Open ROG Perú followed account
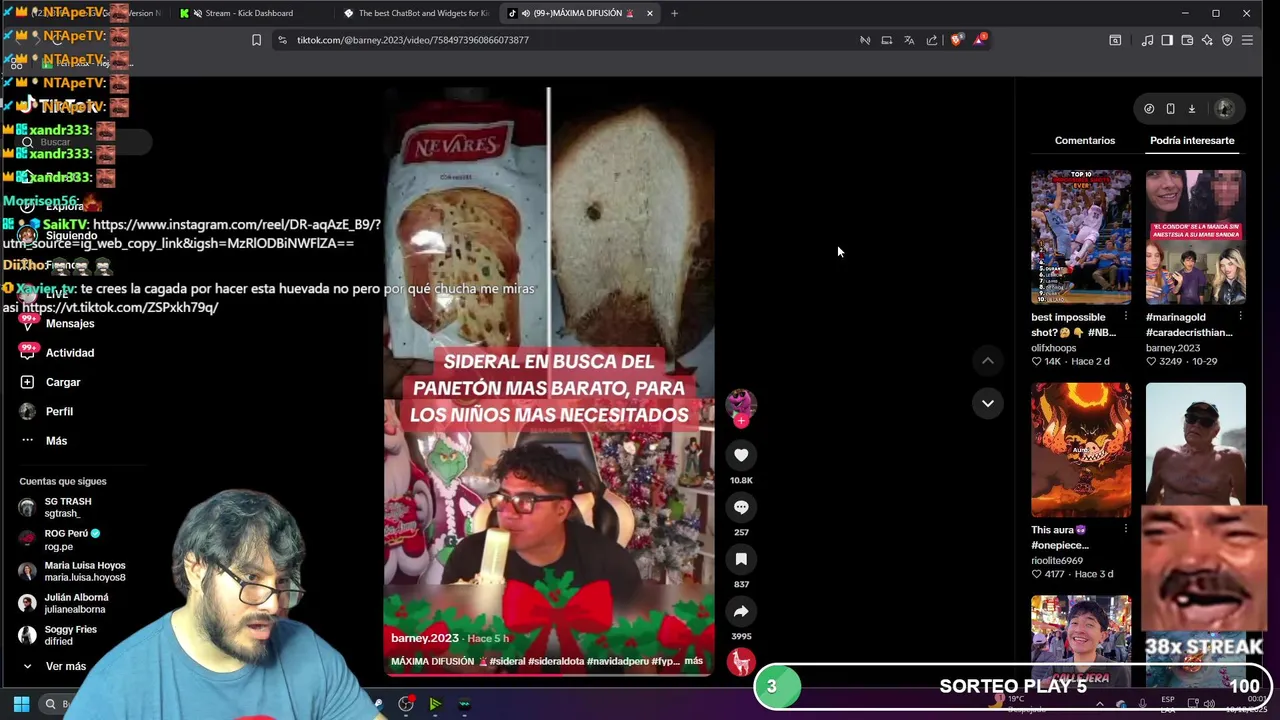This screenshot has height=720, width=1280. pos(66,540)
